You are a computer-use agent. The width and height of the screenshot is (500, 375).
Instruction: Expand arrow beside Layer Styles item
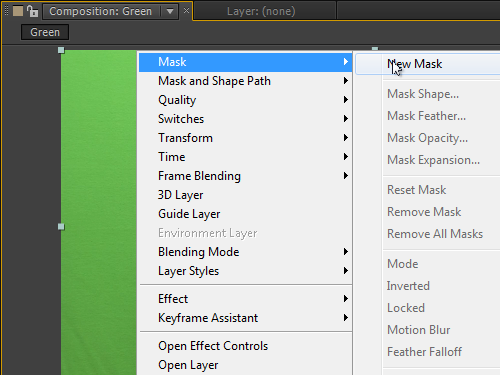pyautogui.click(x=346, y=271)
